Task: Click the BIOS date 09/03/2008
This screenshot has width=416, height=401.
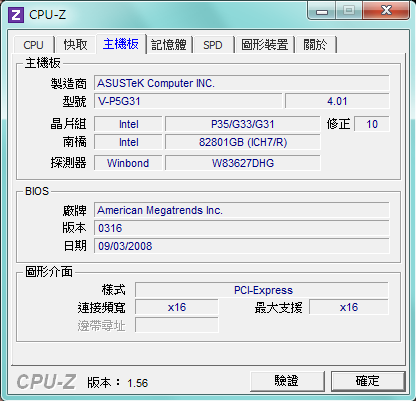Action: (242, 246)
